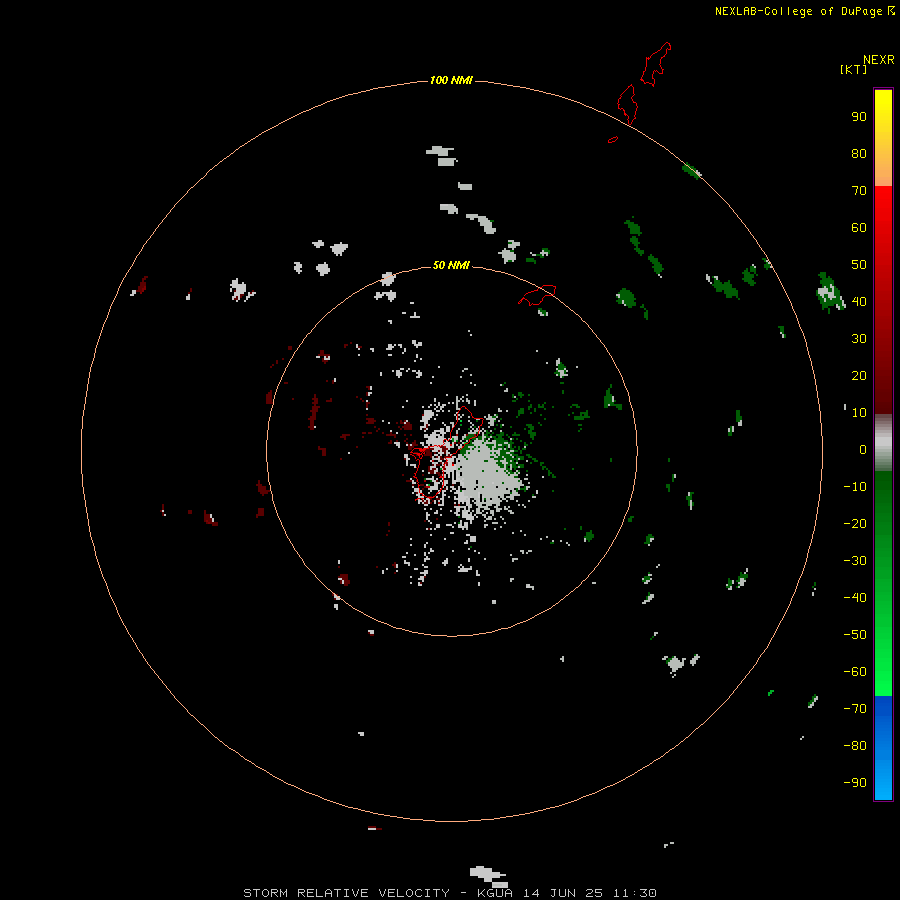The width and height of the screenshot is (900, 900).
Task: Click the positive 60 knot scale label
Action: [859, 227]
